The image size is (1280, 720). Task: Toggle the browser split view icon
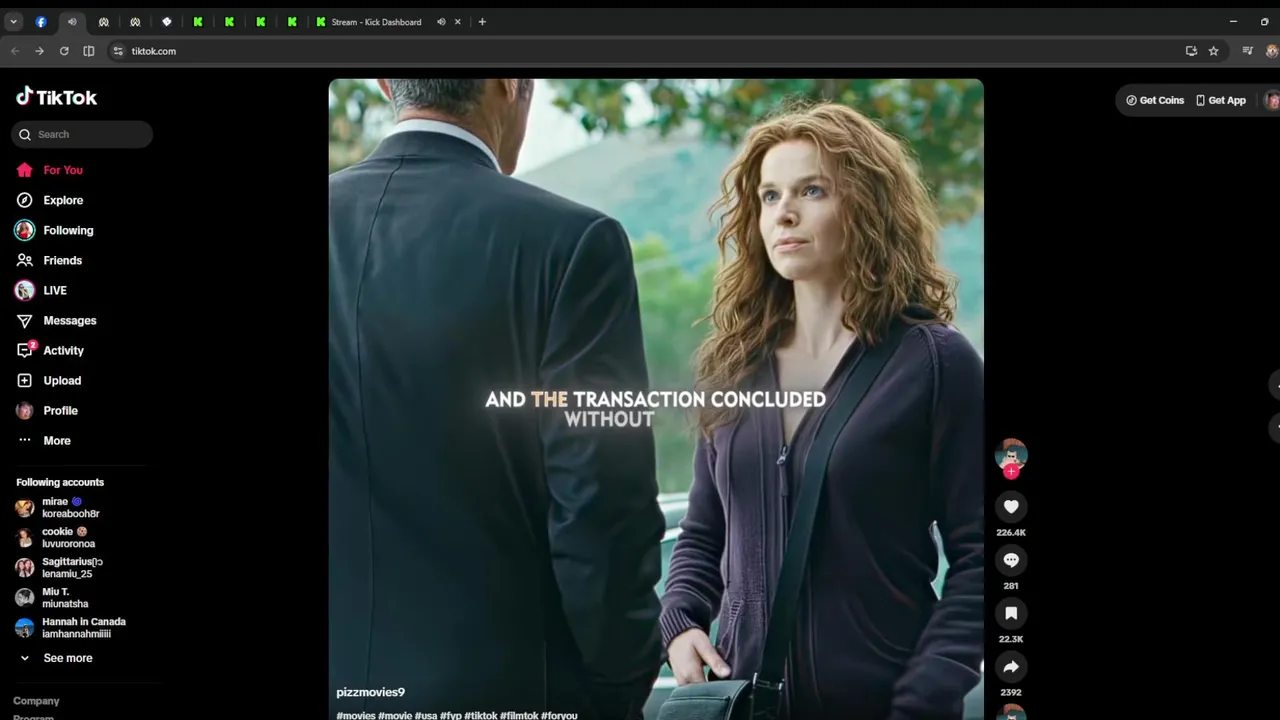[x=89, y=51]
